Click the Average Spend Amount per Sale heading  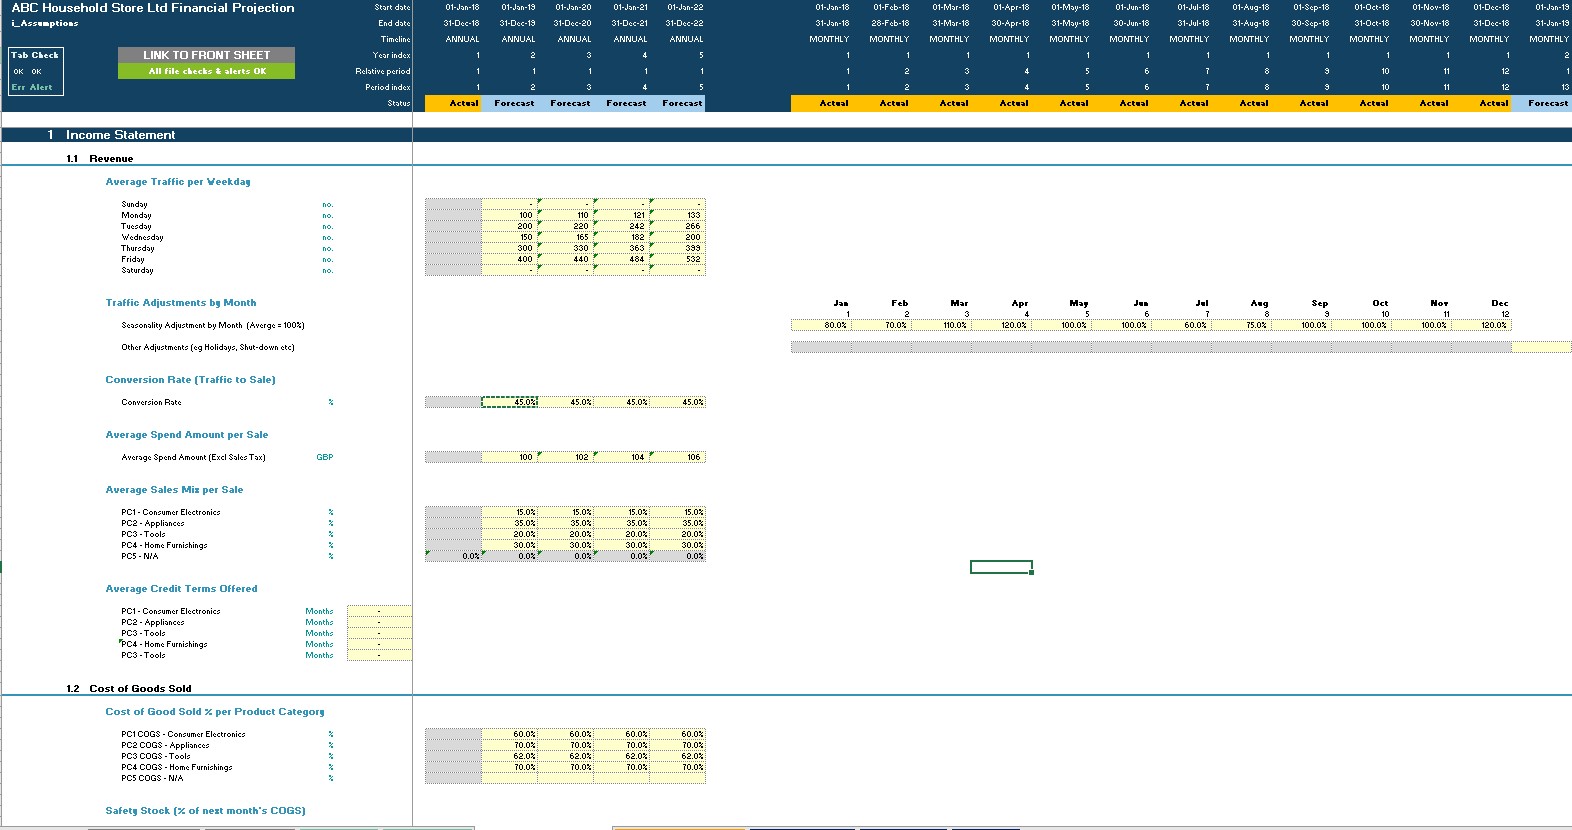pos(187,435)
